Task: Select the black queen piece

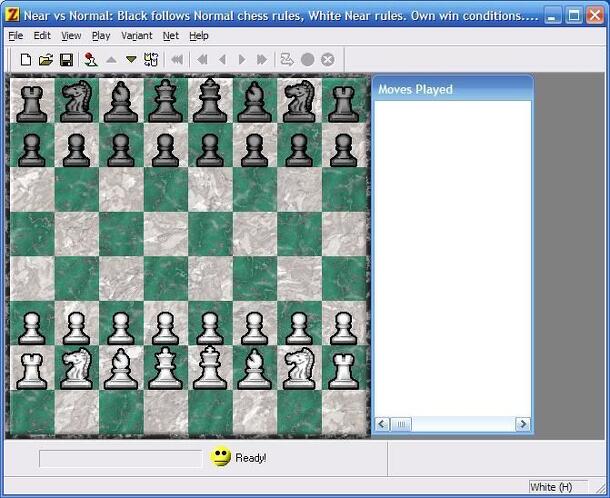Action: (164, 101)
